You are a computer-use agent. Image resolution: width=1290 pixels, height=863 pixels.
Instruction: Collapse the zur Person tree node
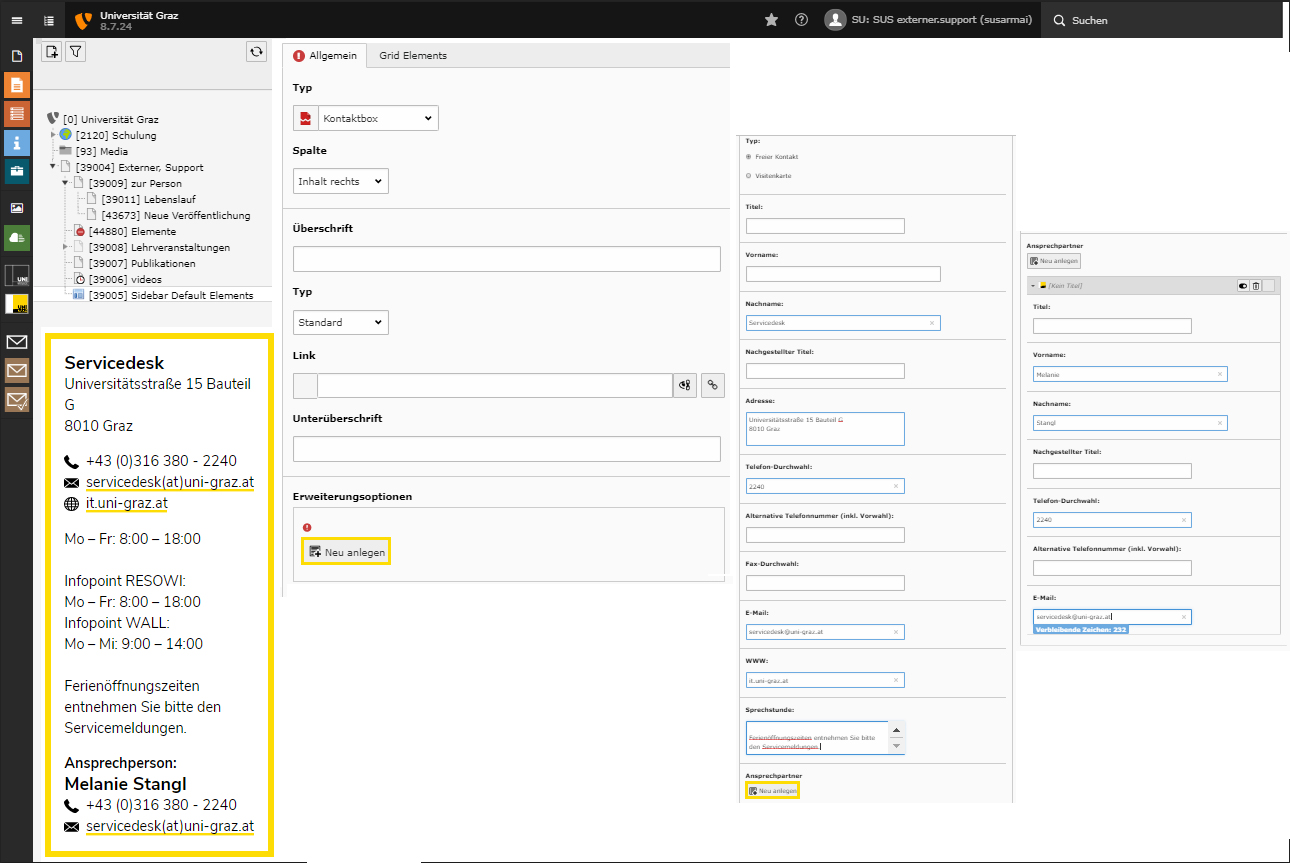(x=66, y=183)
